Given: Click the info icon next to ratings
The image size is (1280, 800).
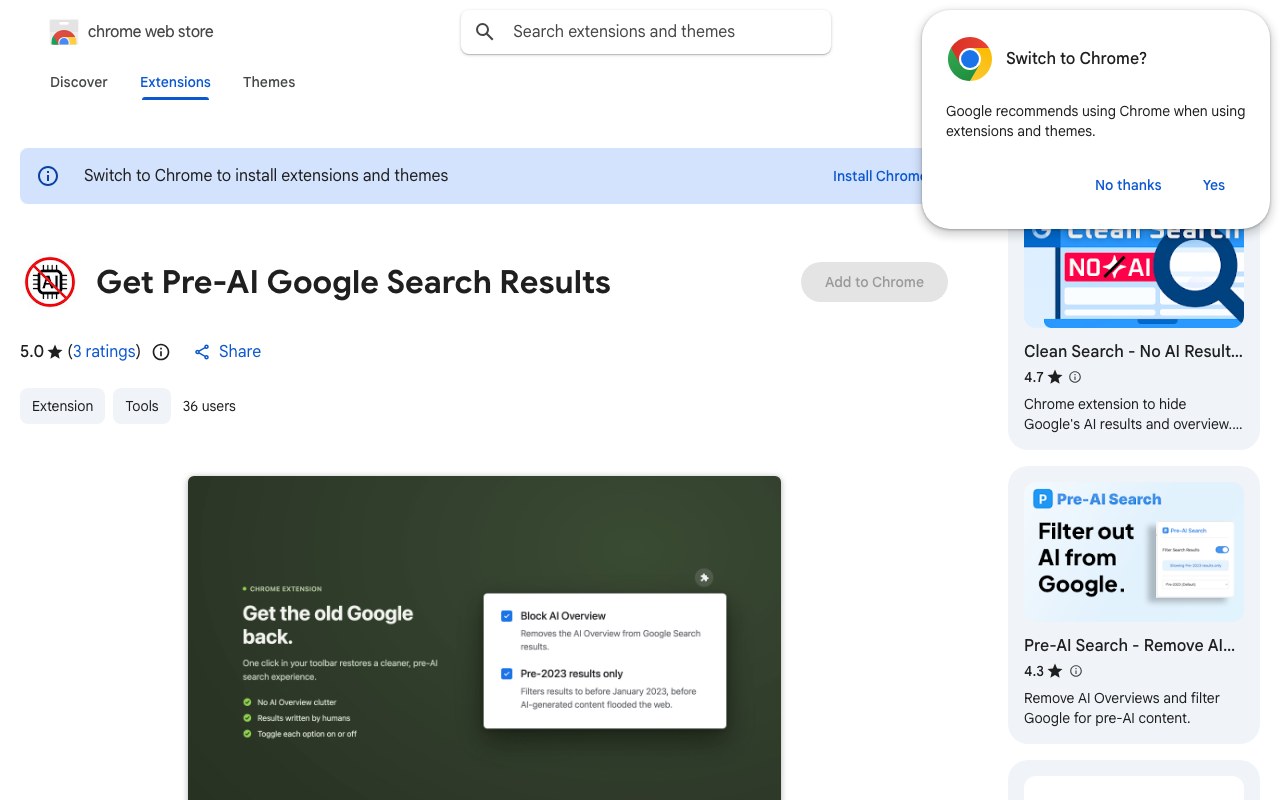Looking at the screenshot, I should click(161, 352).
